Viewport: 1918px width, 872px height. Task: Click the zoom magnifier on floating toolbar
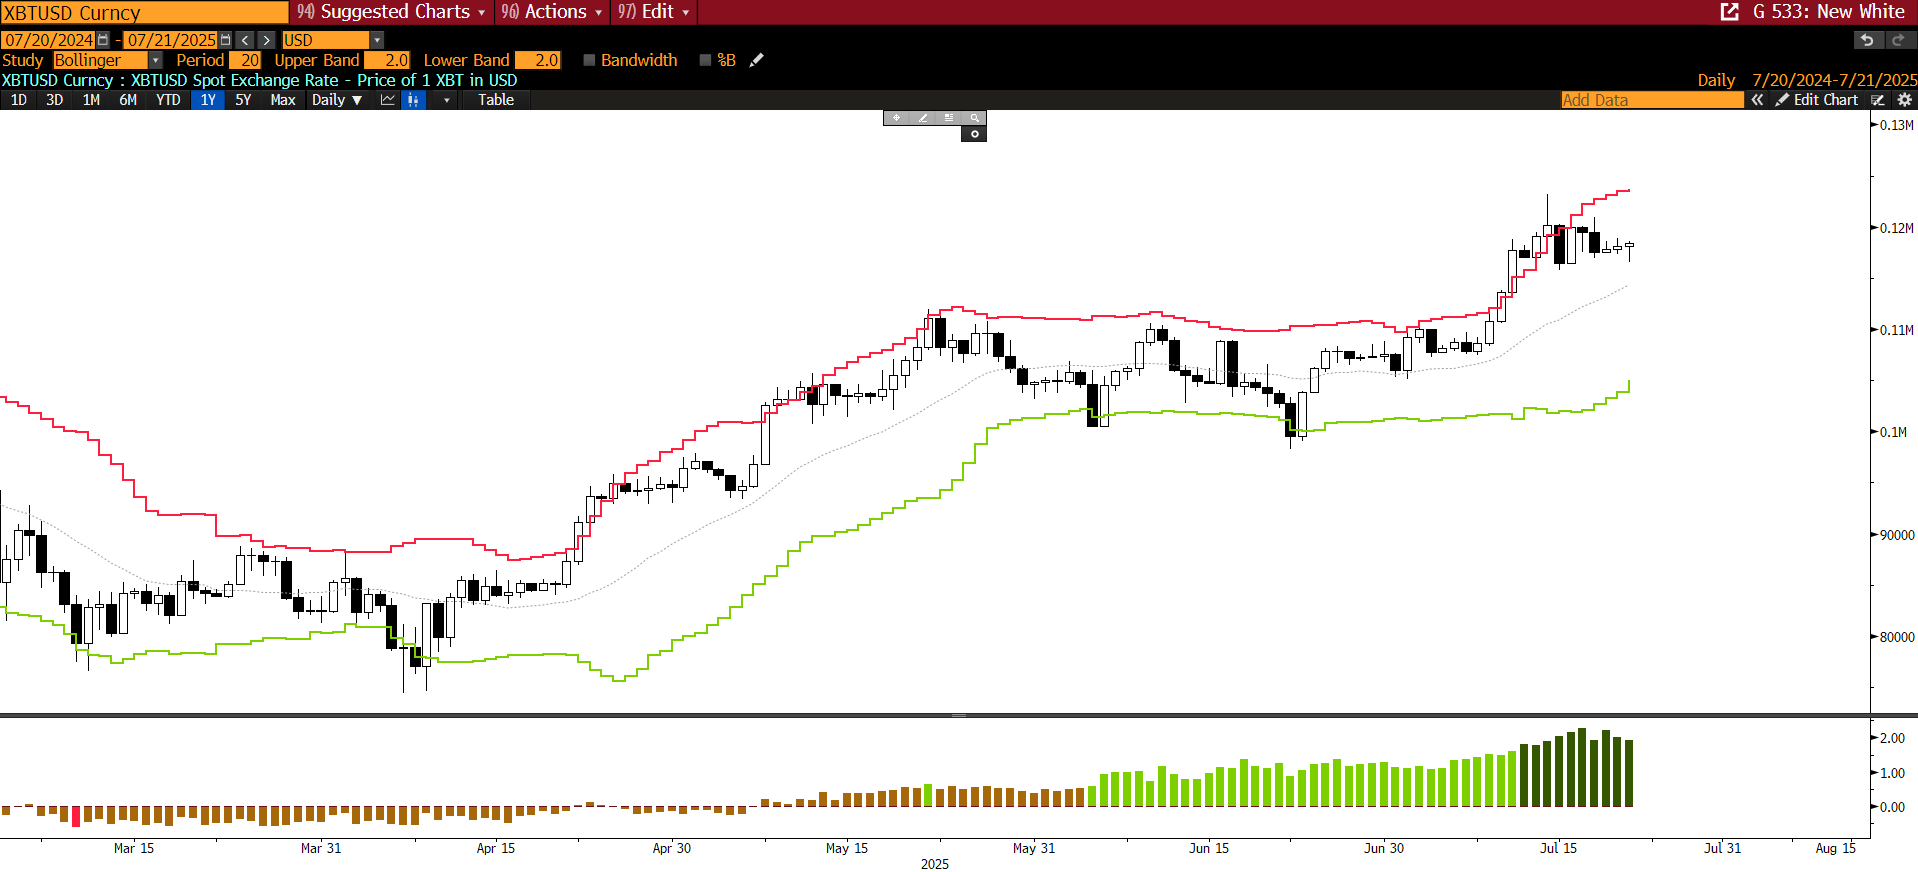click(974, 118)
